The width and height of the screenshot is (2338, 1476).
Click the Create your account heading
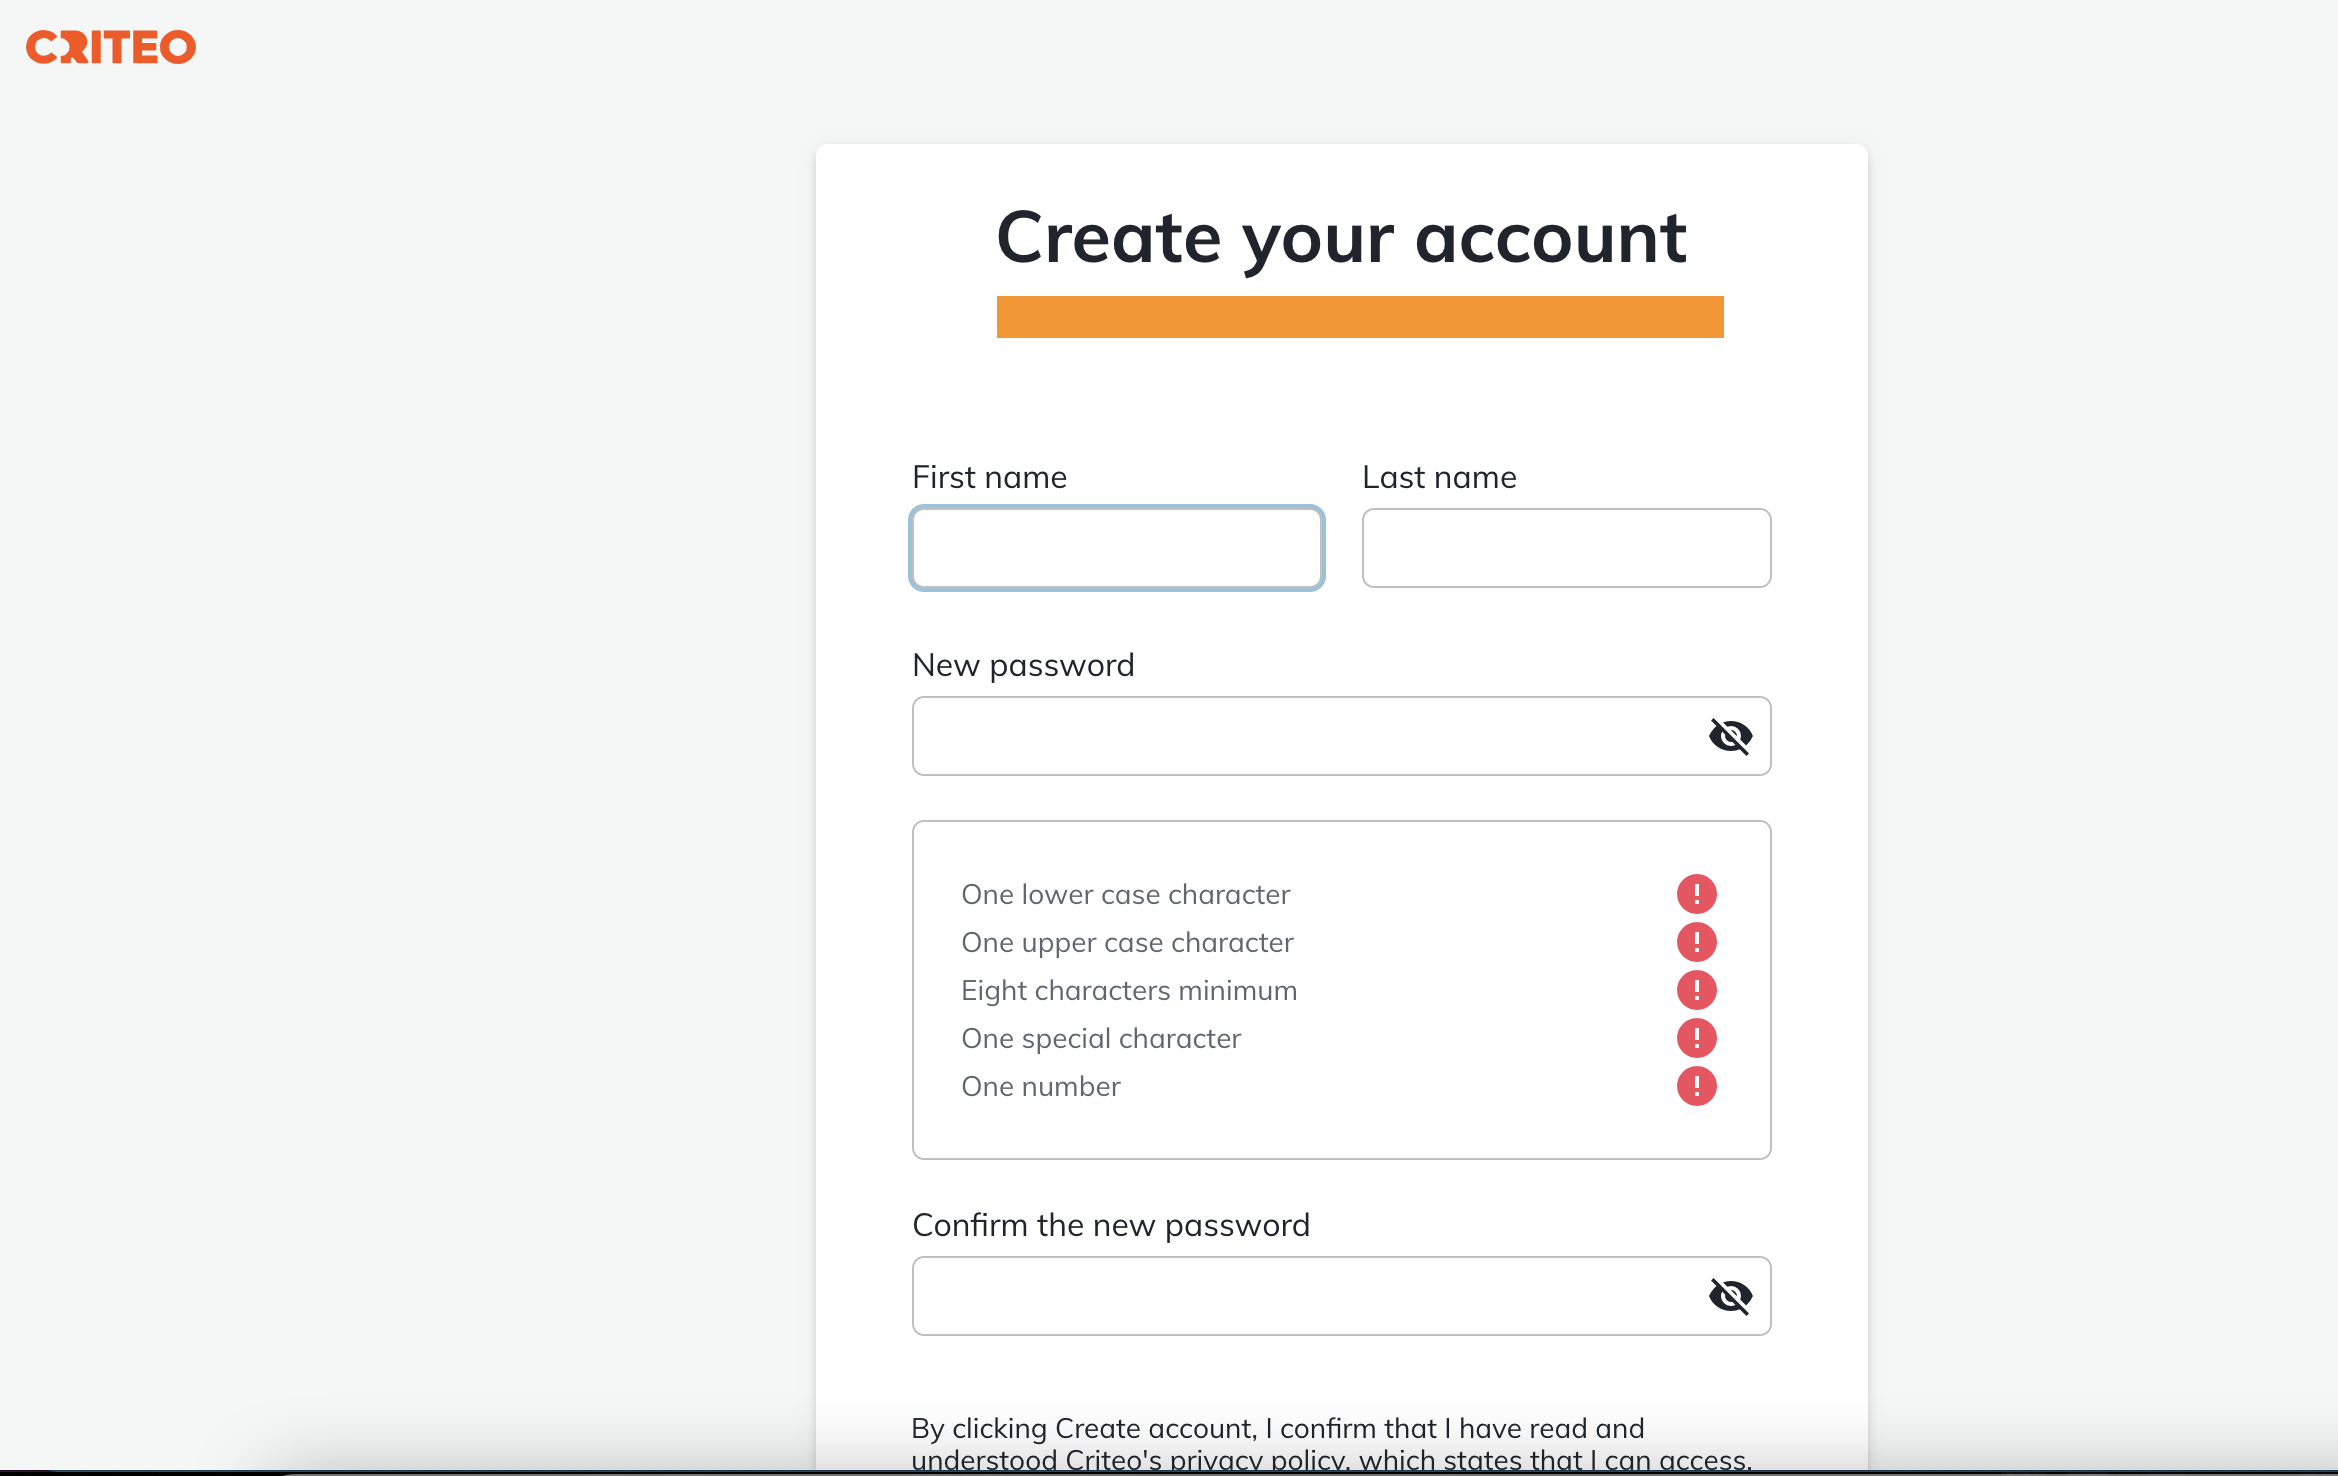point(1342,238)
